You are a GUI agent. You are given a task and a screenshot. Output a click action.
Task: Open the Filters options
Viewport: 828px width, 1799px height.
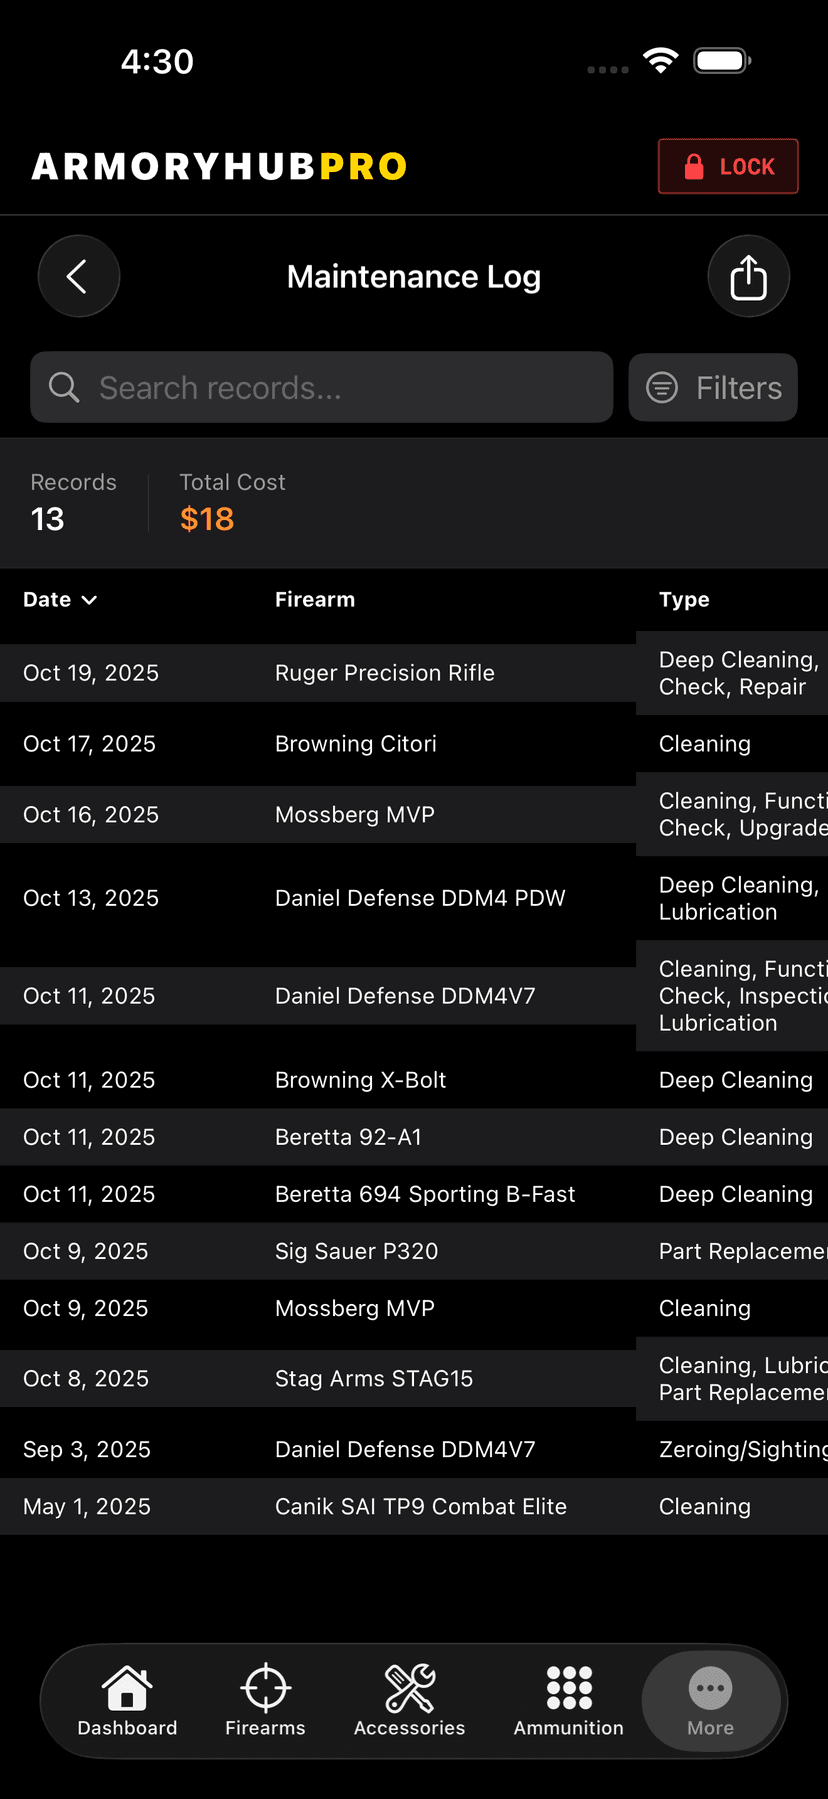[x=713, y=387]
